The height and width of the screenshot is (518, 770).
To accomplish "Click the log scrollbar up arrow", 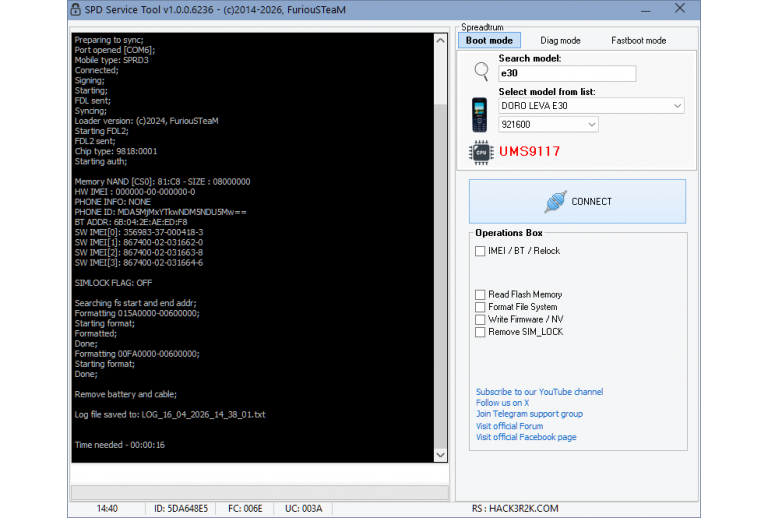I will pyautogui.click(x=440, y=40).
